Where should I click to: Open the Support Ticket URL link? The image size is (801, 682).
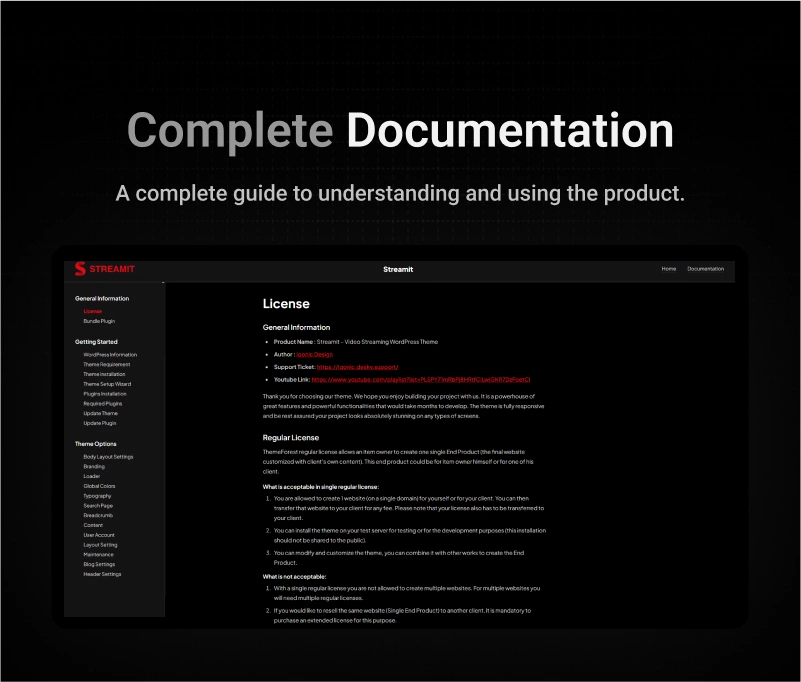pyautogui.click(x=357, y=367)
